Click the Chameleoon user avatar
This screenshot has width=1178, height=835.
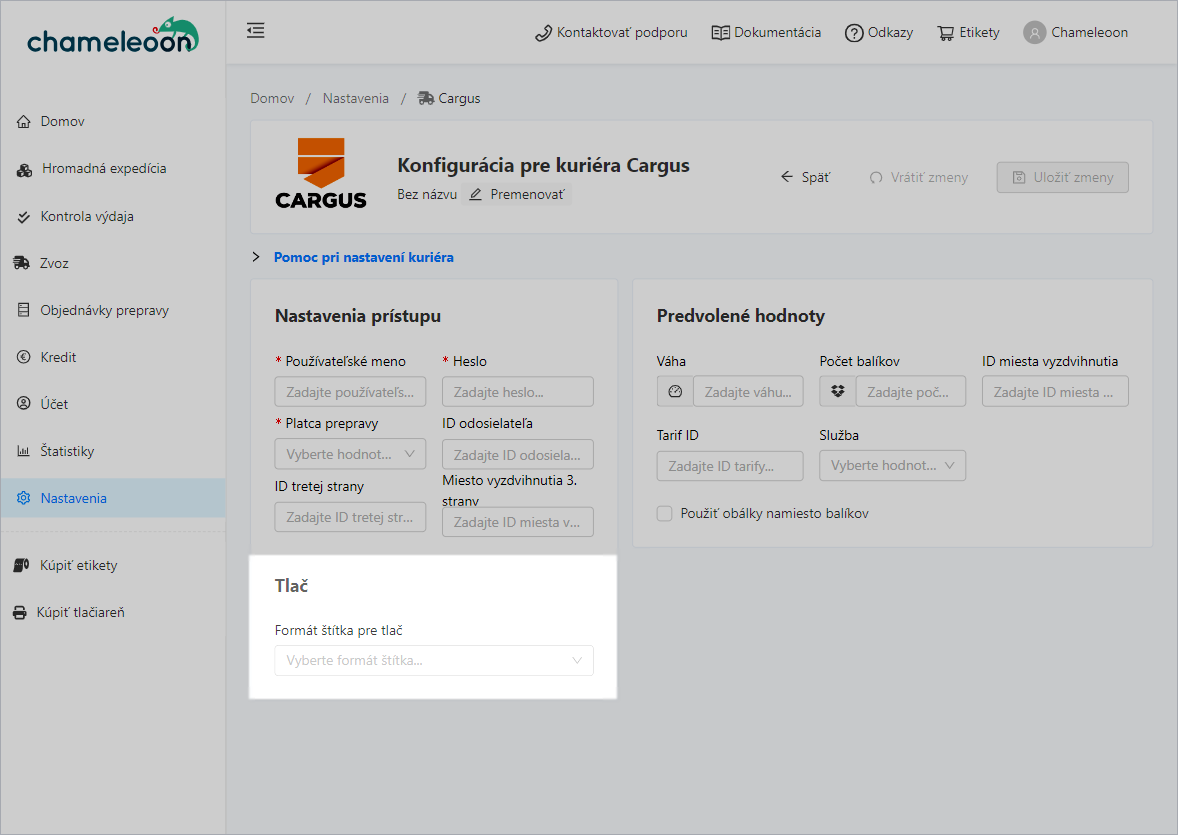(x=1034, y=33)
